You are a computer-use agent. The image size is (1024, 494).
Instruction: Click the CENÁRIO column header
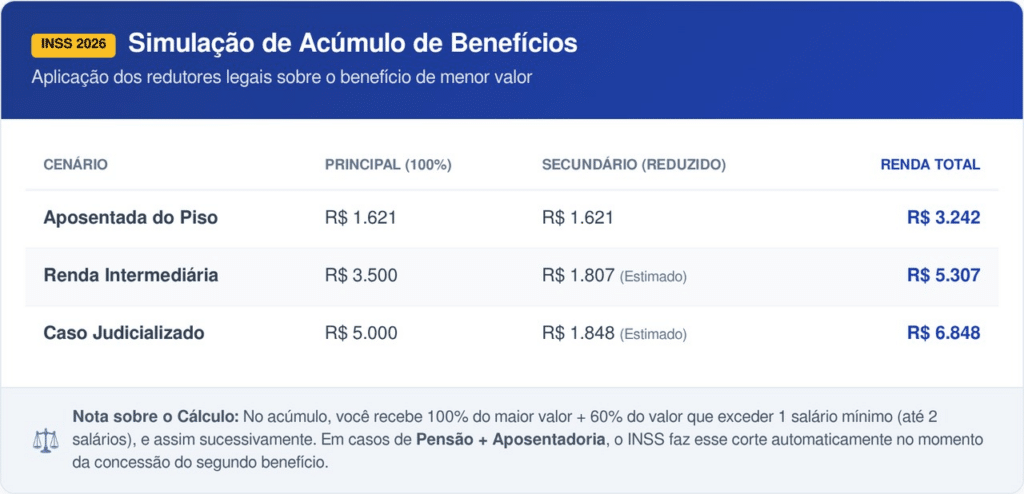coord(75,164)
